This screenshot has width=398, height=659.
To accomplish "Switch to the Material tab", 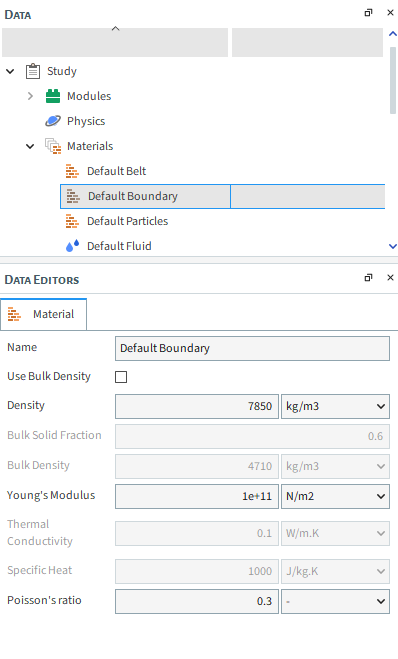I will (44, 314).
